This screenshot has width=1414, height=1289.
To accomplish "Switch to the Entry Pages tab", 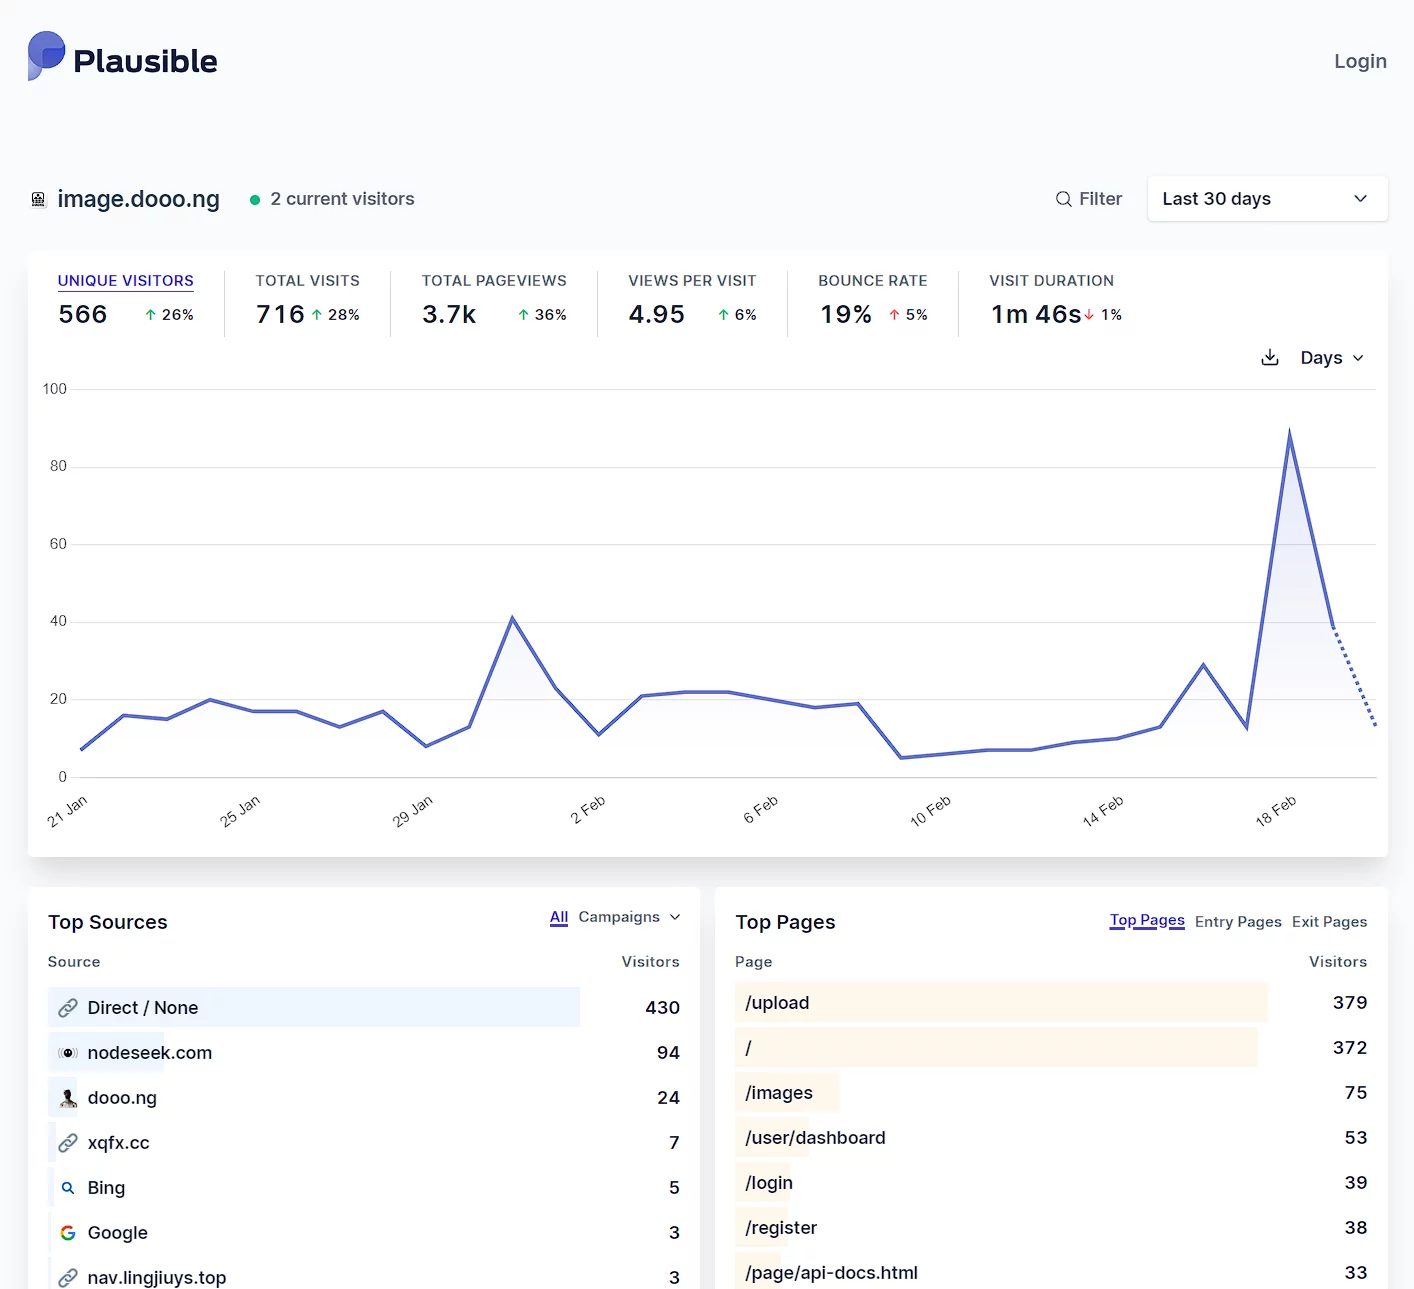I will (x=1237, y=922).
